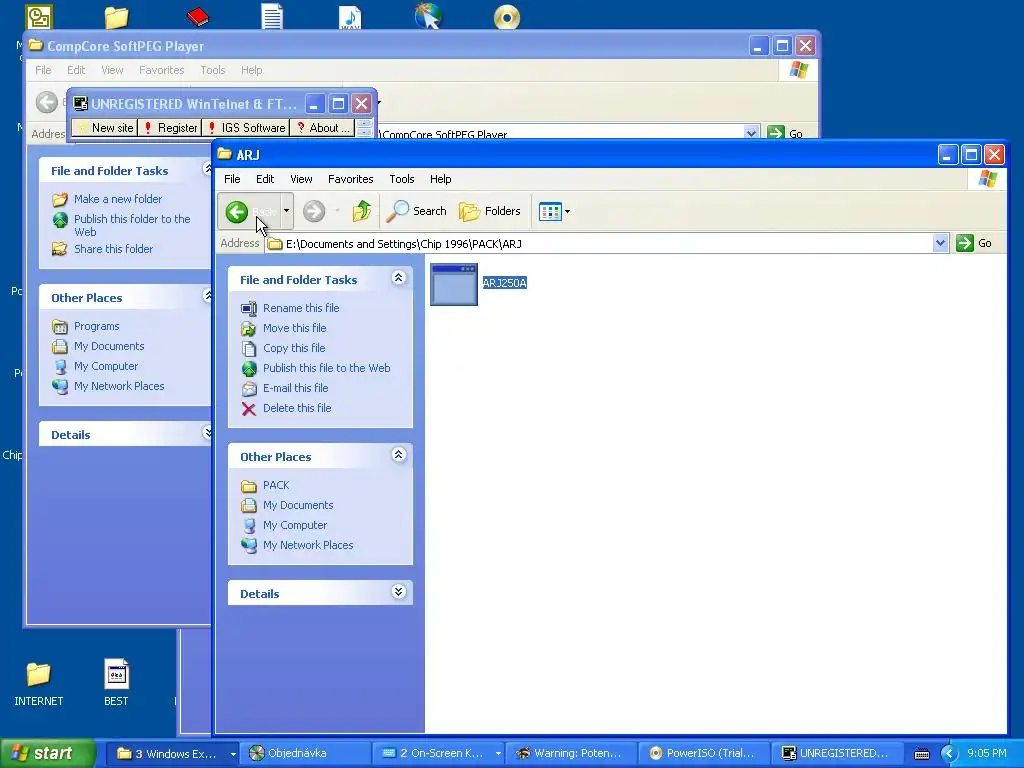
Task: Select the music note WAV desktop icon
Action: (x=350, y=17)
